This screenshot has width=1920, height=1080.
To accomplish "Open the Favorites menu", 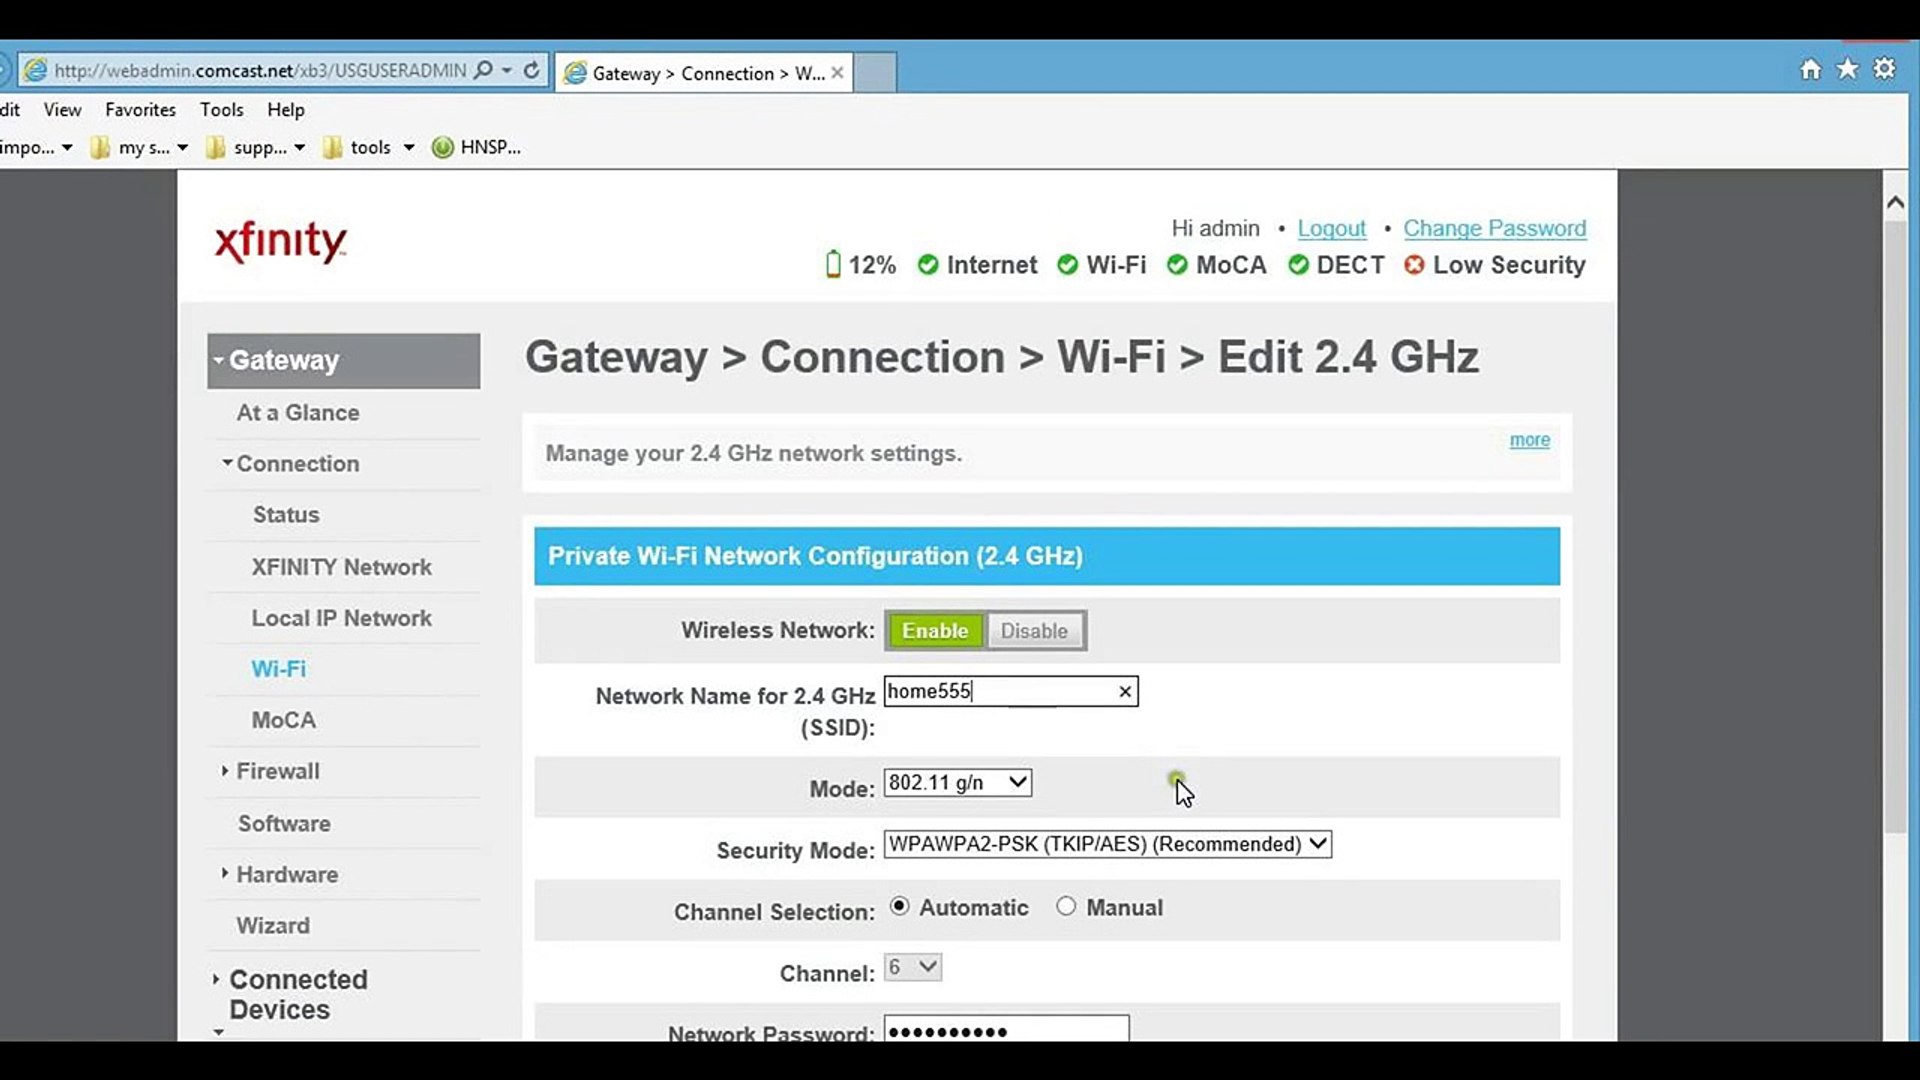I will [x=140, y=110].
